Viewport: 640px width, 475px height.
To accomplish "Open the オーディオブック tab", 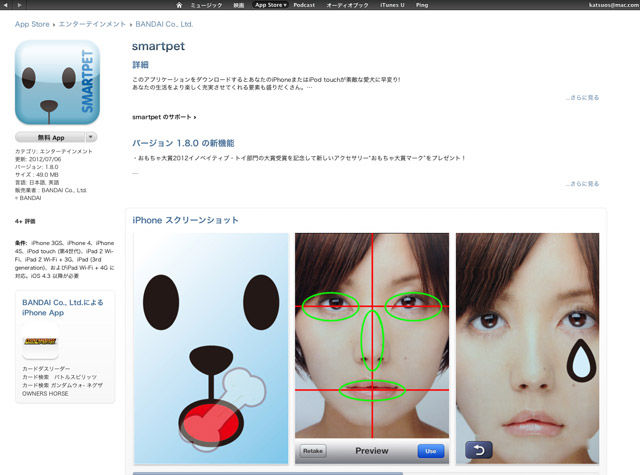I will pyautogui.click(x=347, y=5).
